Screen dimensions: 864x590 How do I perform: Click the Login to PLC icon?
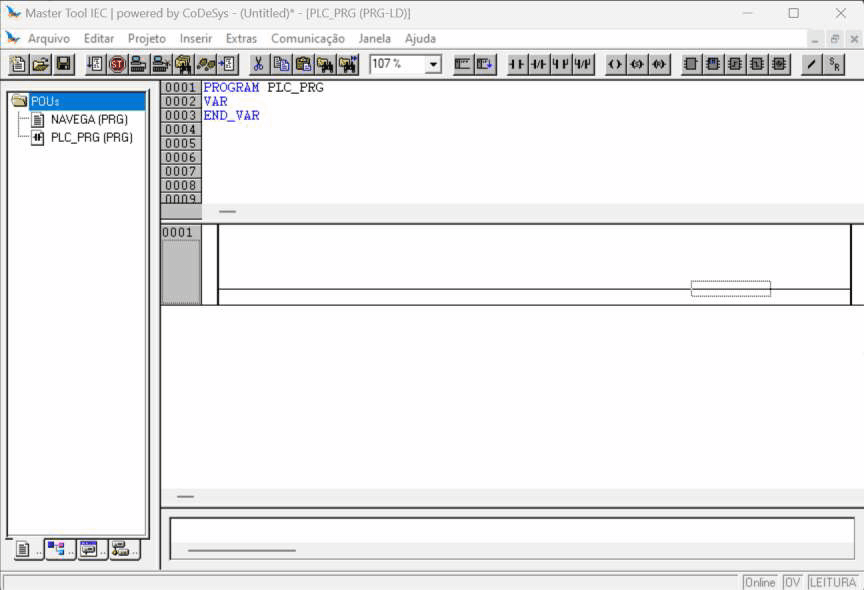pos(138,64)
